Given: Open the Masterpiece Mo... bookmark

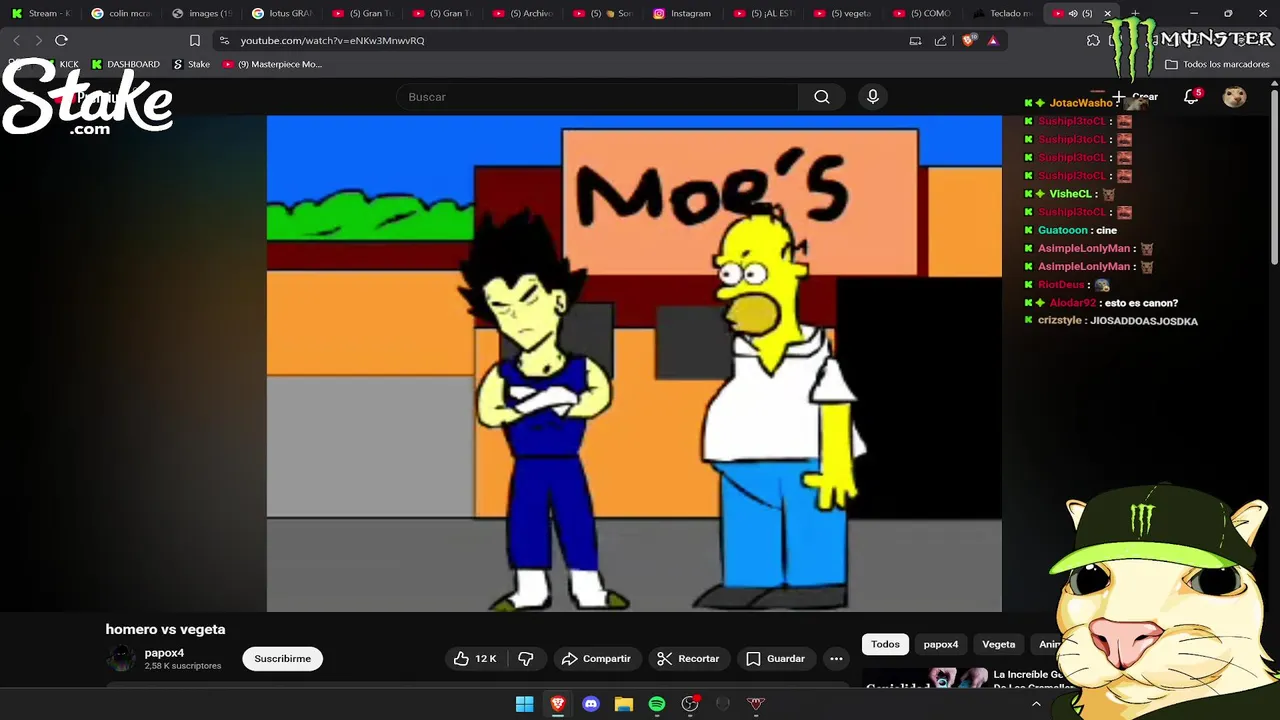Looking at the screenshot, I should click(272, 64).
